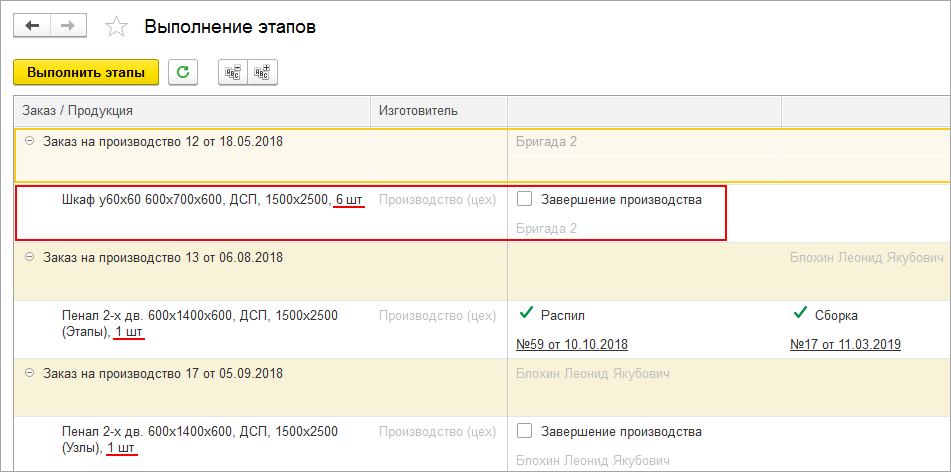Collapse Заказ на производство 12 group

[x=29, y=141]
